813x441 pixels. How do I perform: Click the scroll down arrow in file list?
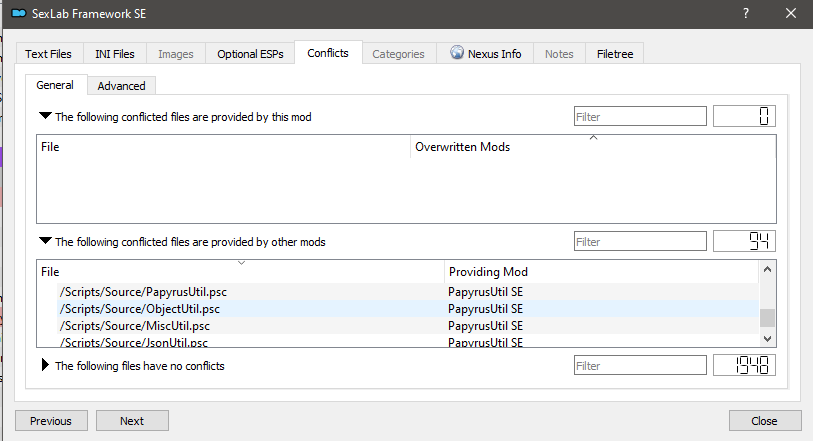point(767,338)
